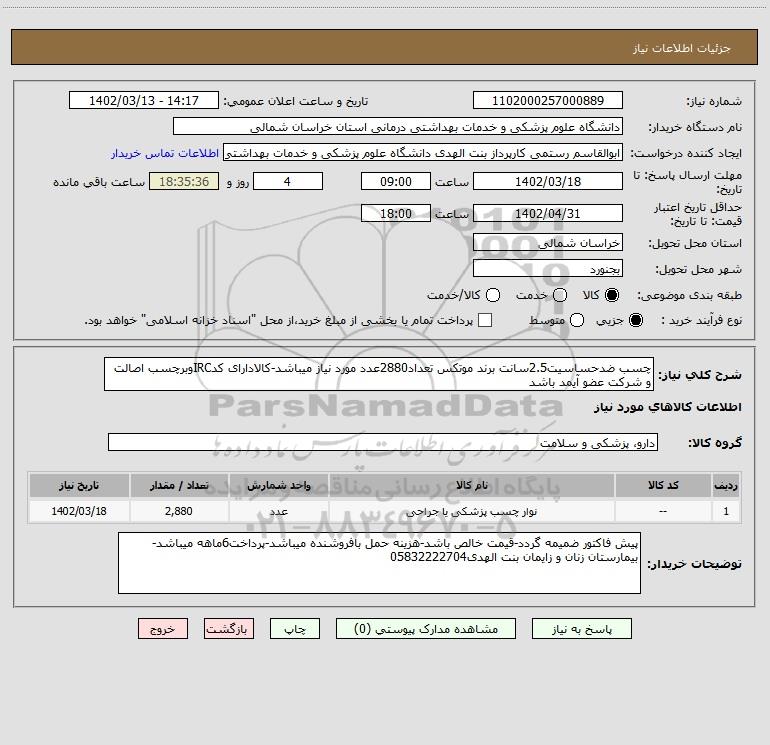Screen dimensions: 770x745
Task: Select متوسط purchase process radio
Action: [577, 320]
